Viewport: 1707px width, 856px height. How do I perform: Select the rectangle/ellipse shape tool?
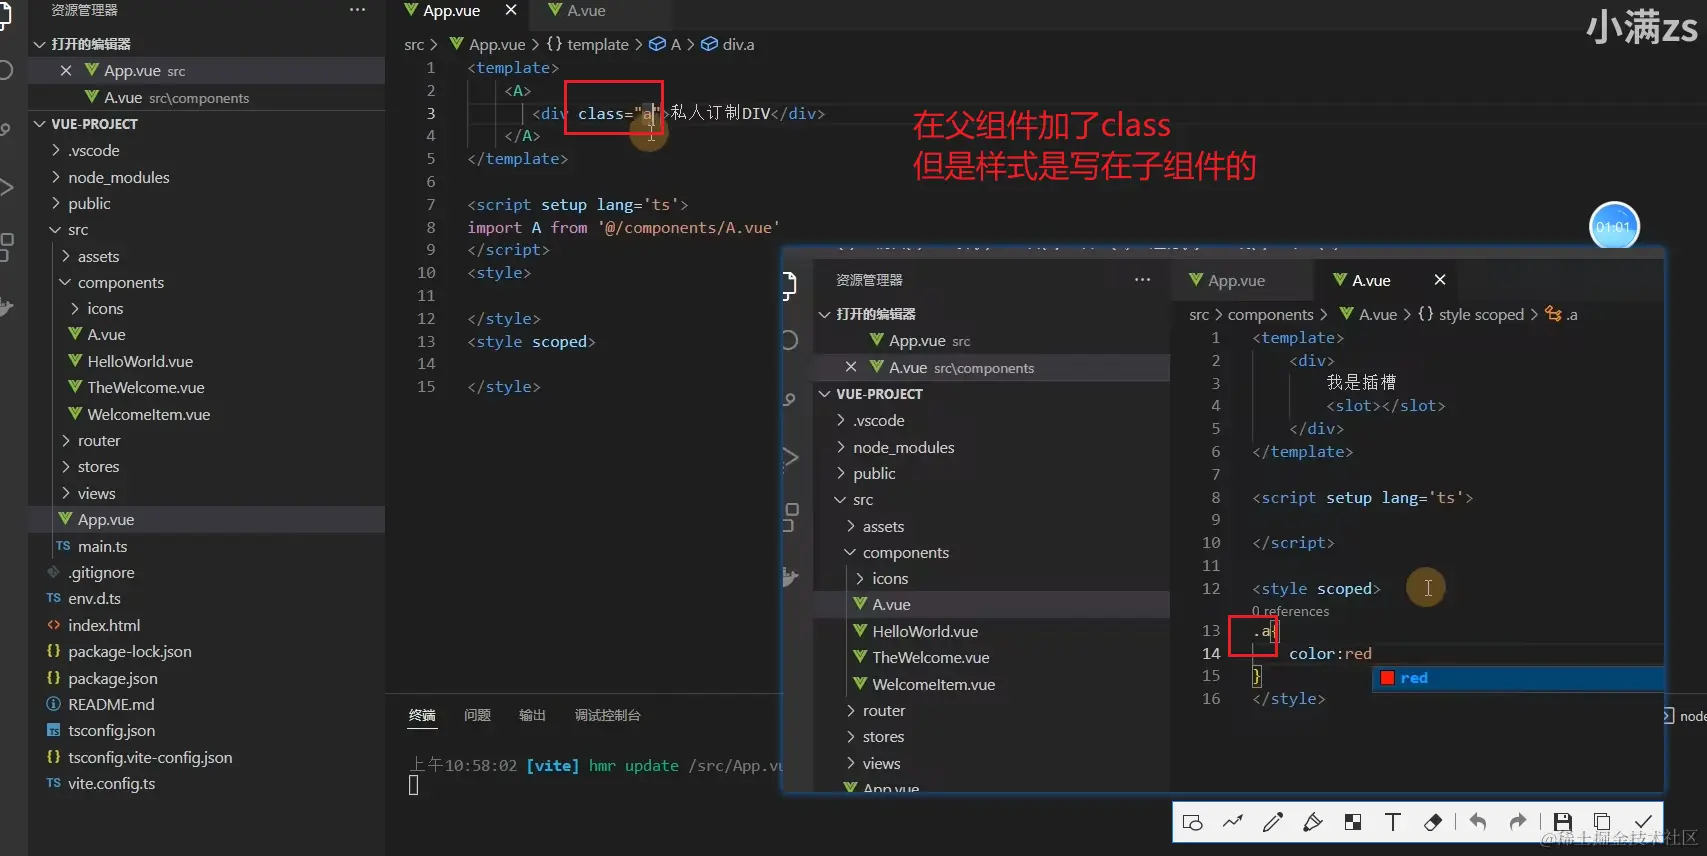point(1192,822)
